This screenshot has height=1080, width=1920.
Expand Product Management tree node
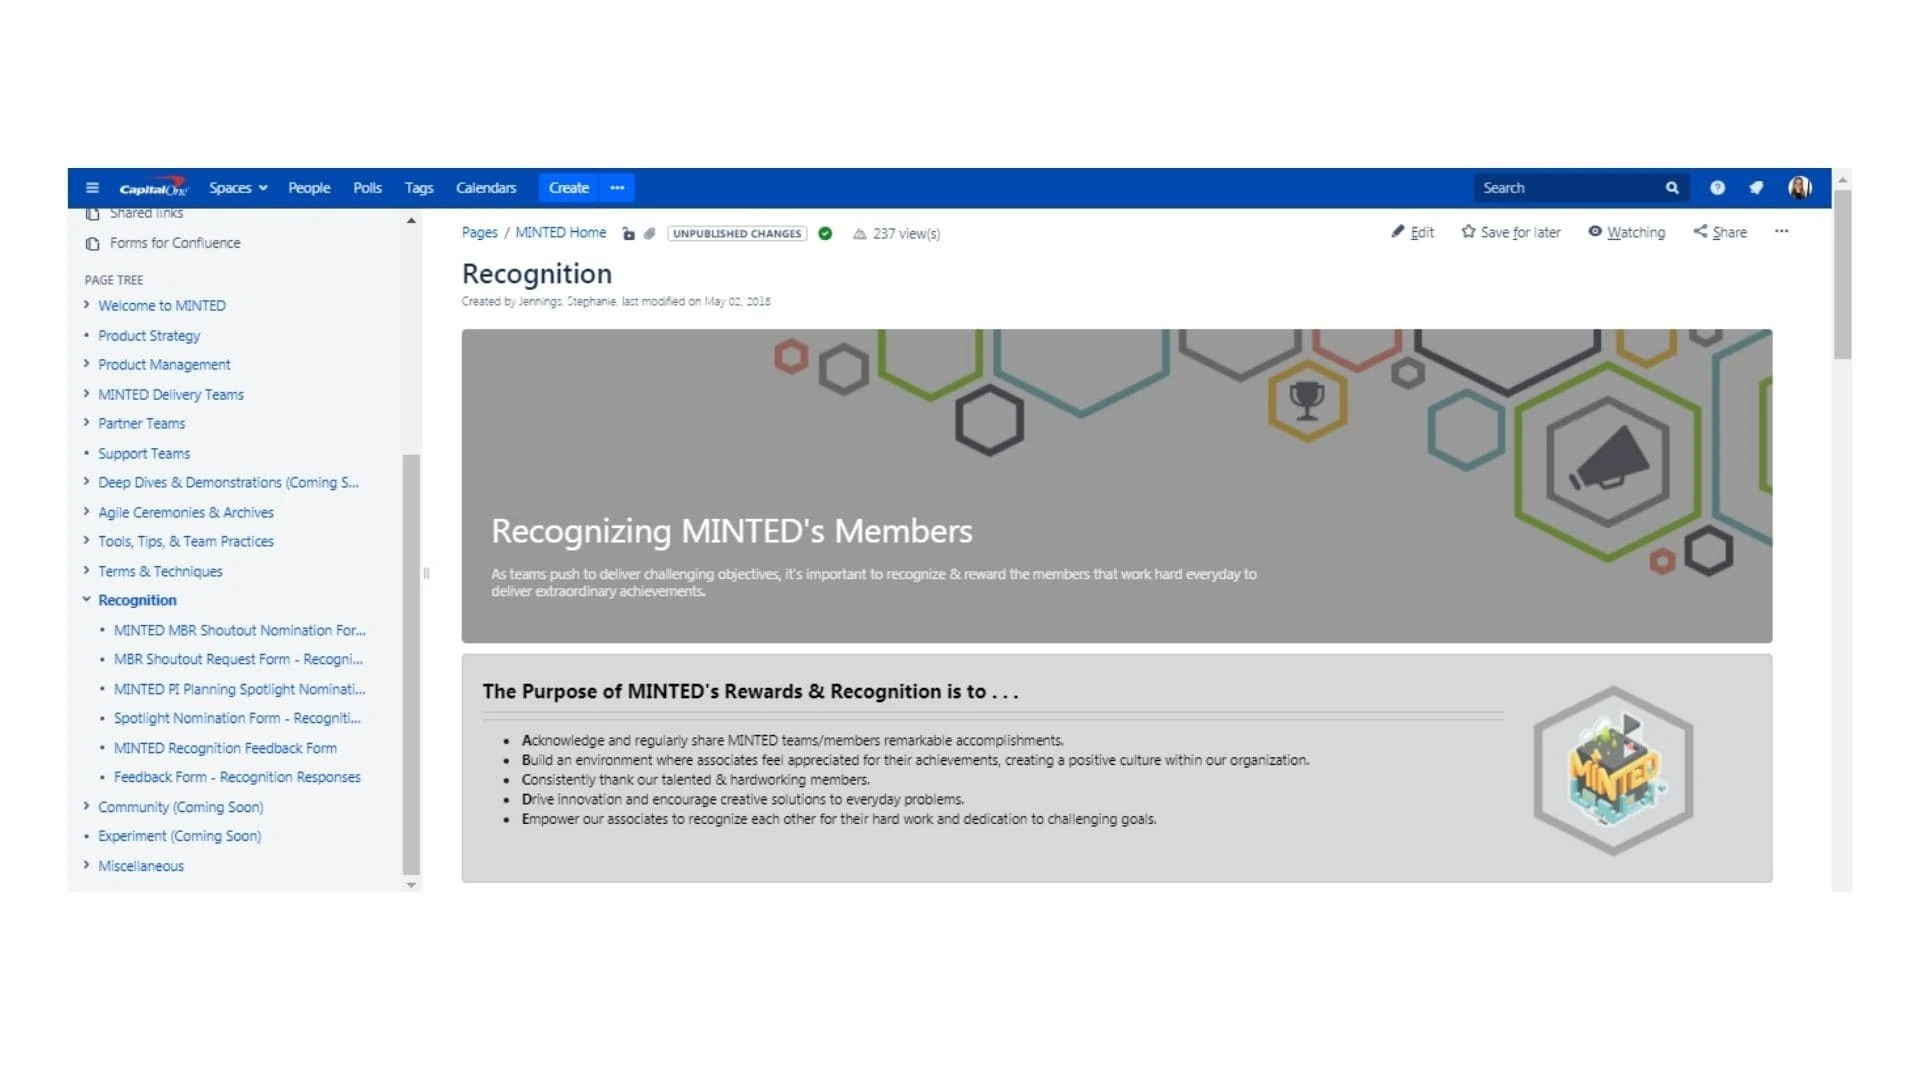(86, 364)
